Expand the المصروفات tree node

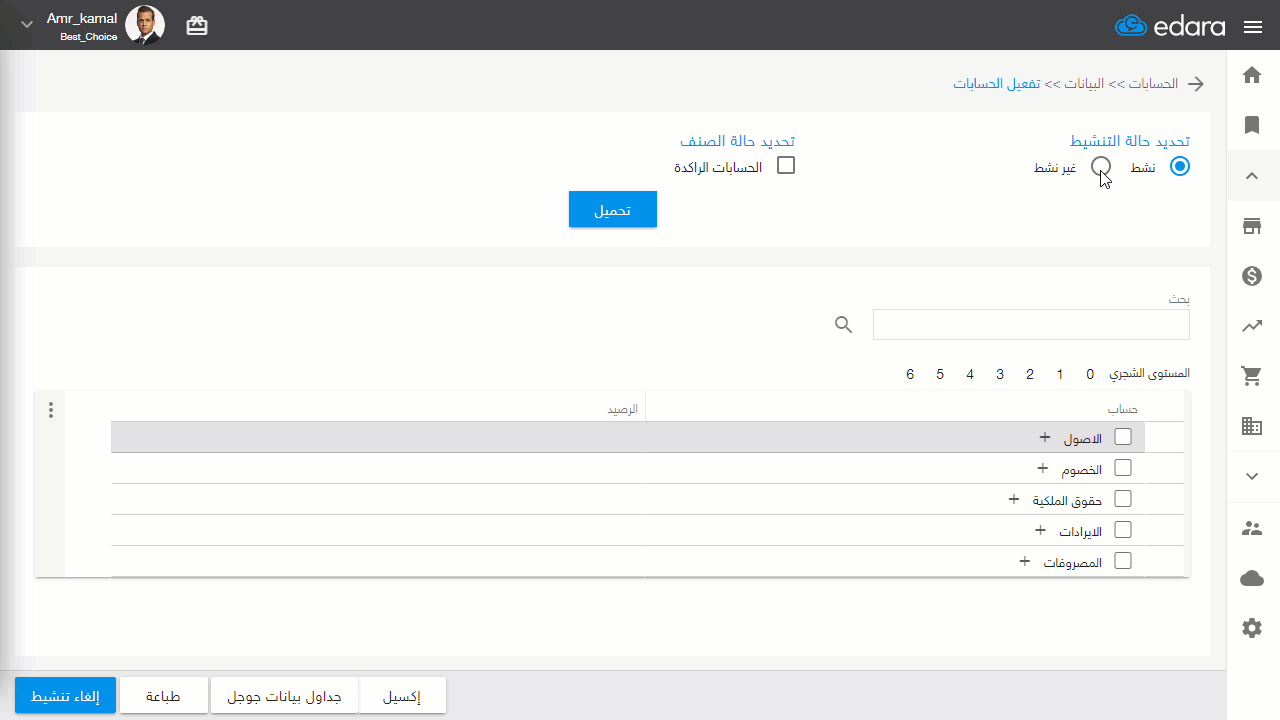pos(1024,561)
